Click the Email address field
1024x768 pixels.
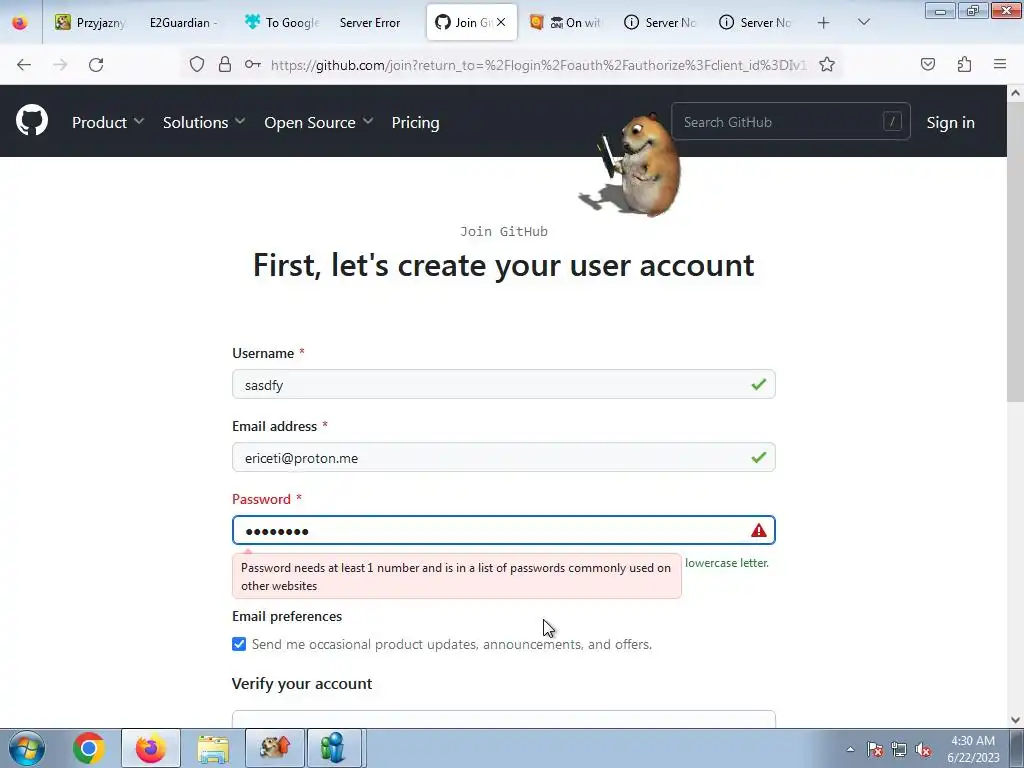click(504, 457)
